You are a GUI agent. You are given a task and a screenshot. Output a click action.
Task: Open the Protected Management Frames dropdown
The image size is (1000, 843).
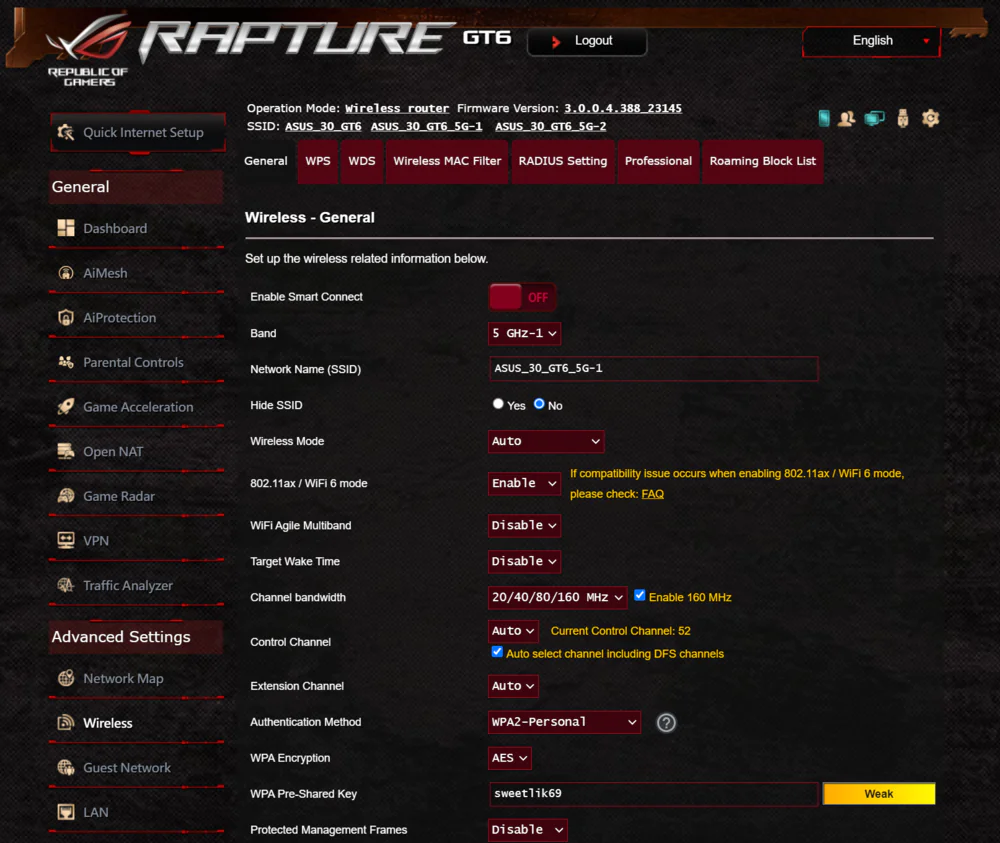coord(527,830)
